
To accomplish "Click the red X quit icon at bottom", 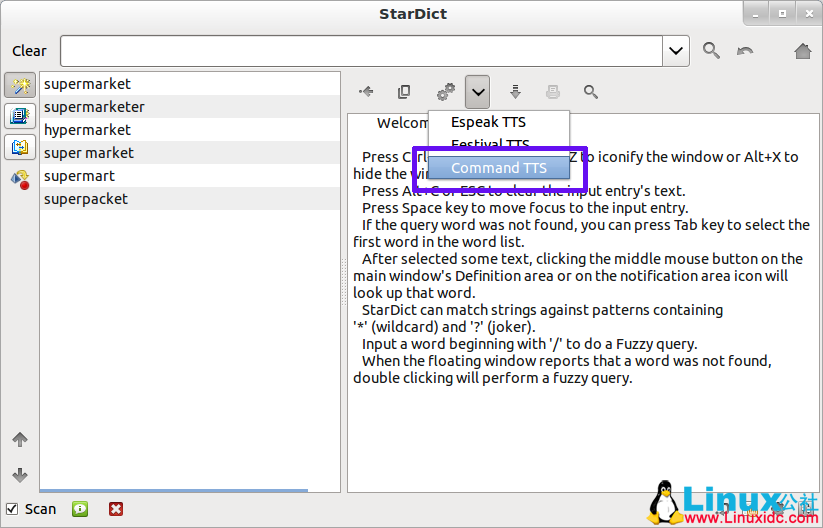I will click(x=116, y=509).
